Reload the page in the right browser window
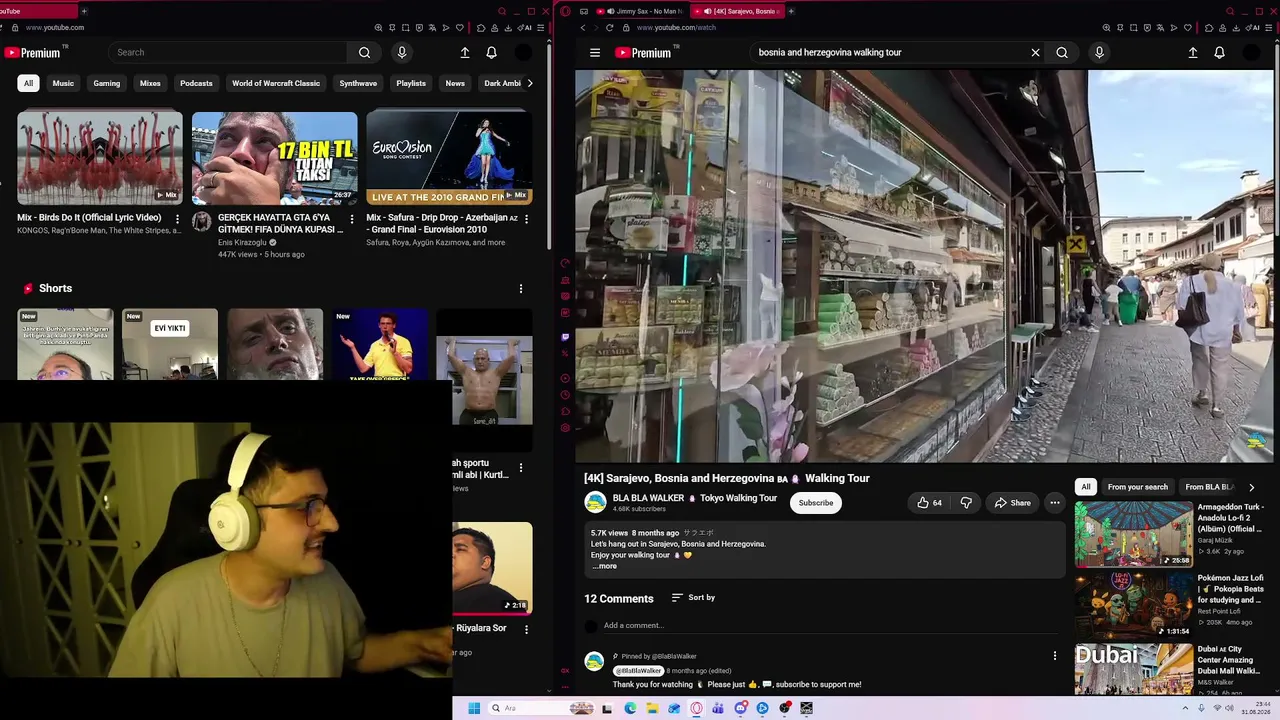This screenshot has height=720, width=1280. (x=609, y=28)
